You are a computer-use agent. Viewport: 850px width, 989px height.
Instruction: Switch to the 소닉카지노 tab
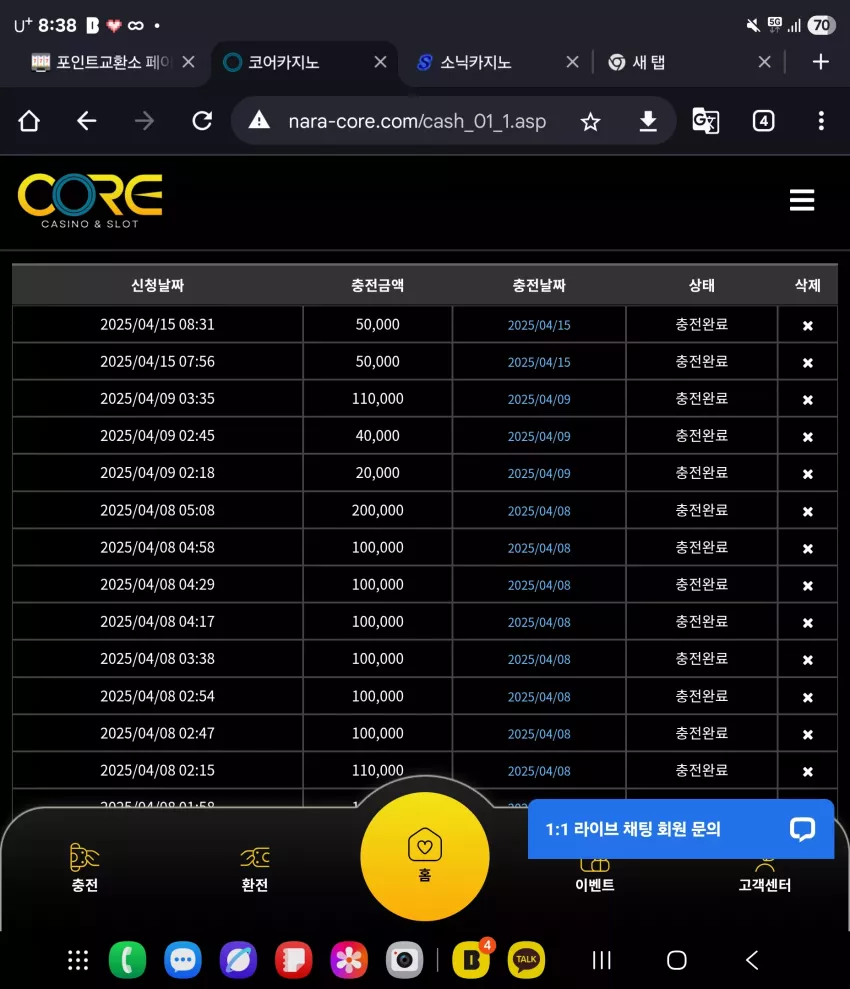pyautogui.click(x=476, y=62)
